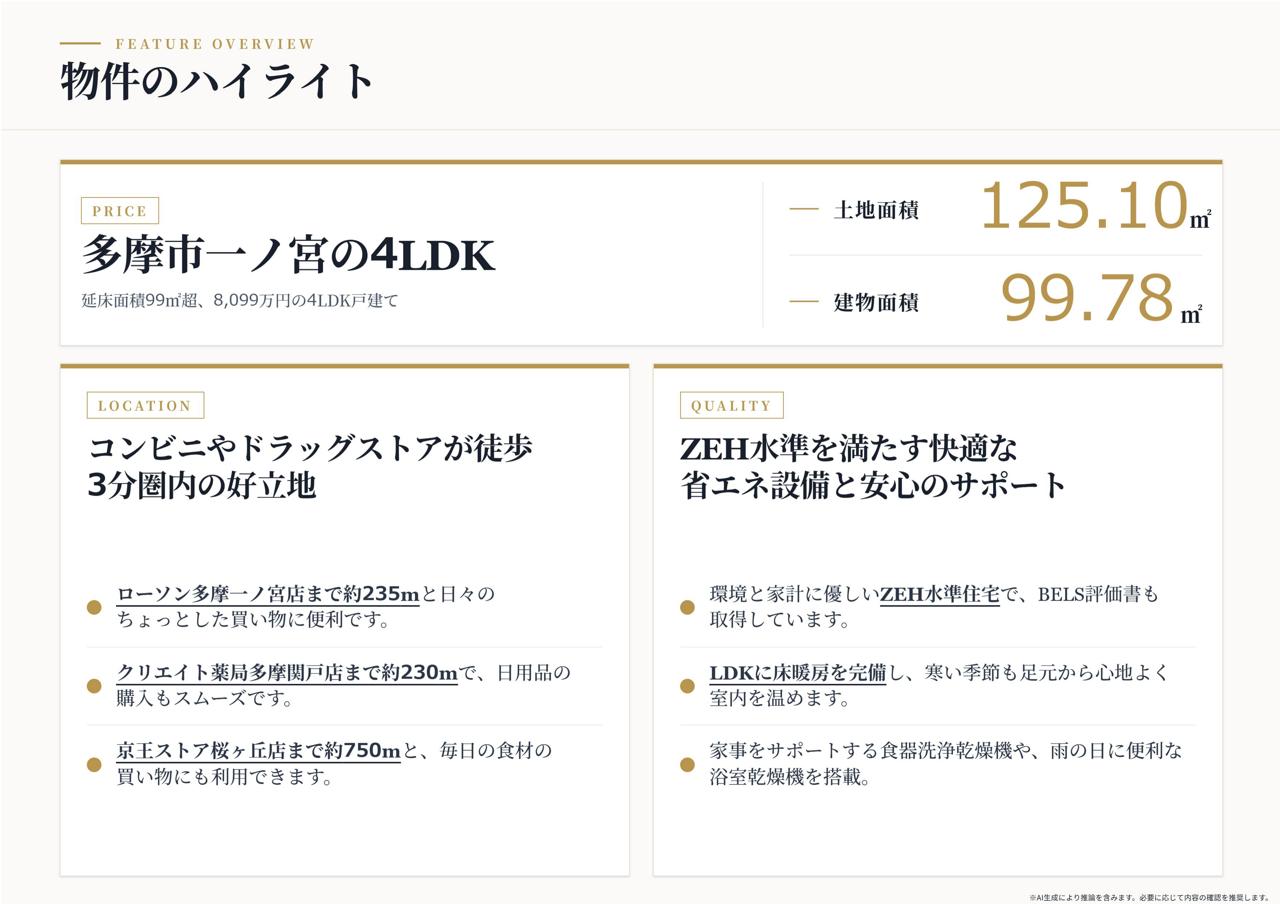The image size is (1280, 904).
Task: Click the QUALITY badge label
Action: (731, 405)
